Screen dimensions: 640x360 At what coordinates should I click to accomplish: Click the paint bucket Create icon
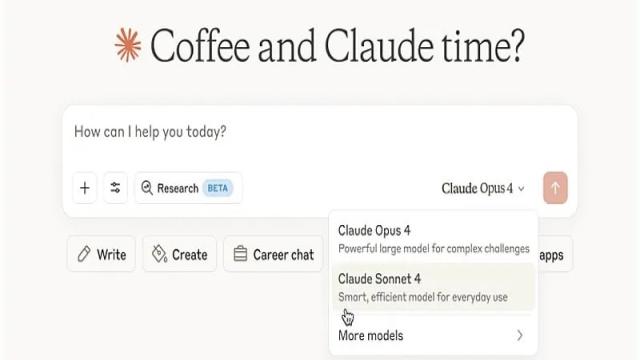[x=159, y=254]
